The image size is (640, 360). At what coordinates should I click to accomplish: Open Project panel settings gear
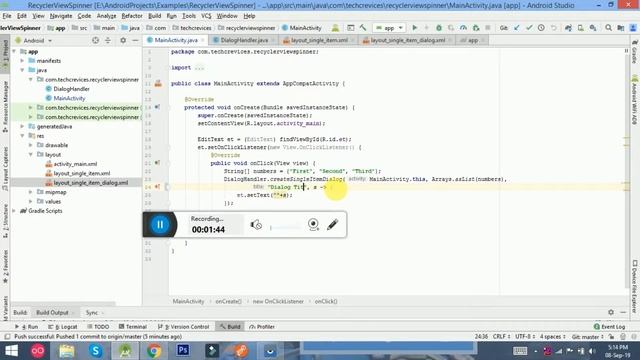[x=123, y=40]
